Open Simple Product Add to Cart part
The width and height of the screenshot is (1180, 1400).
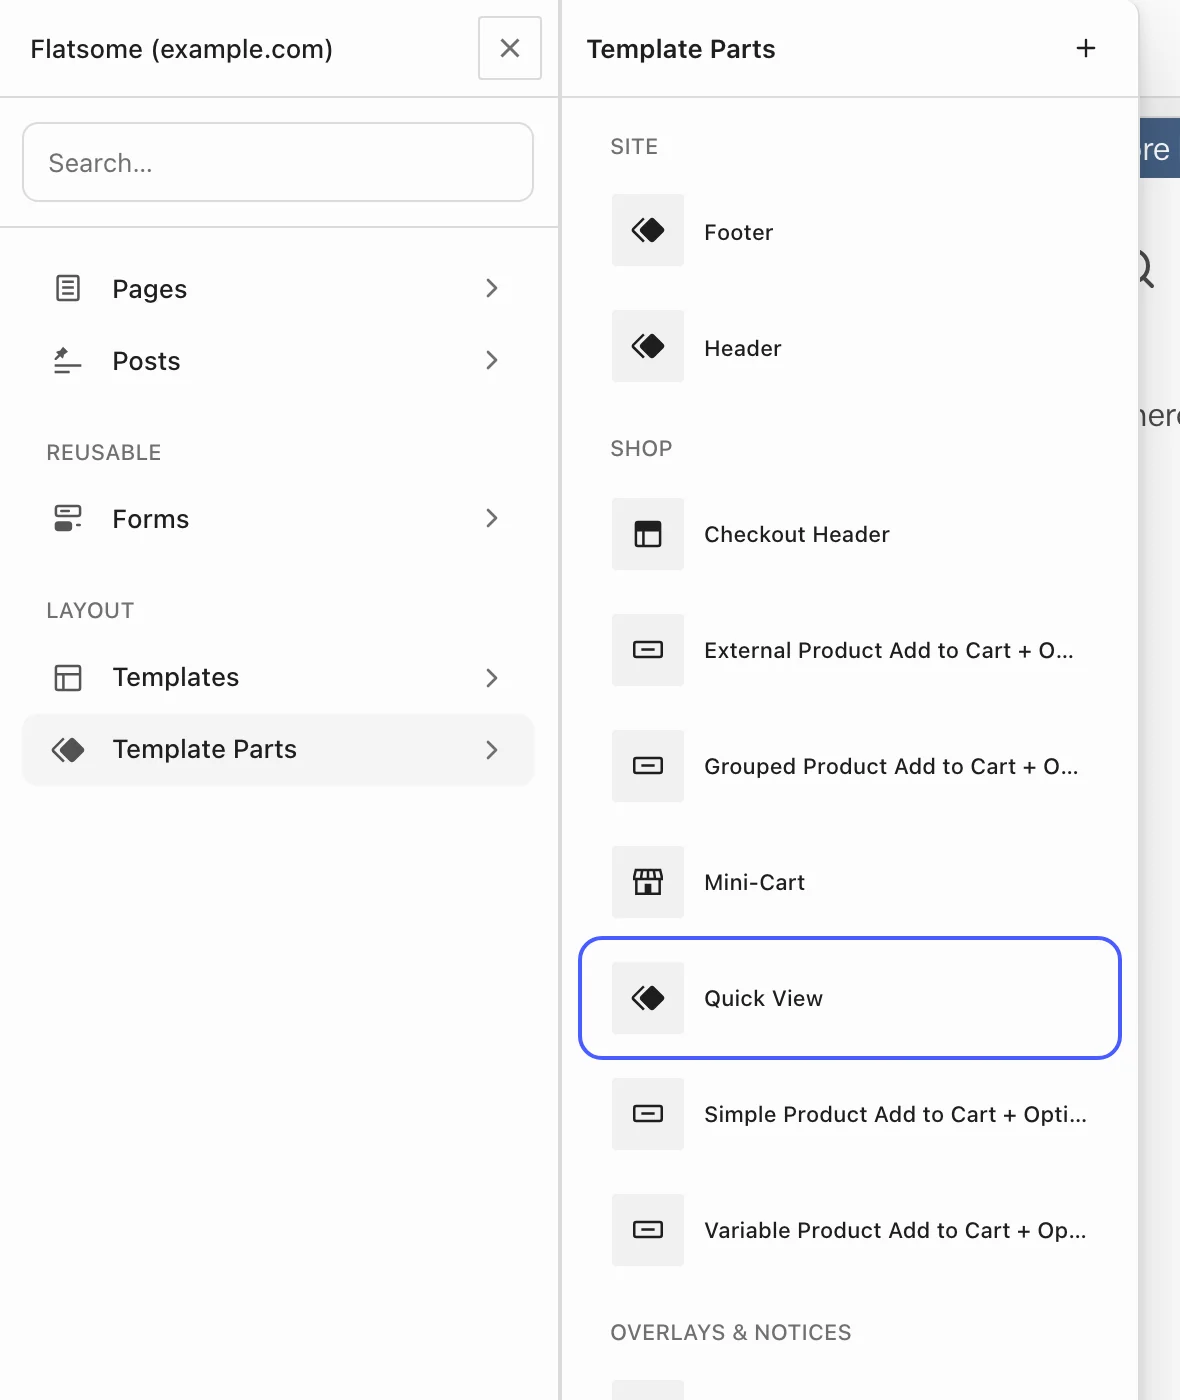(x=850, y=1114)
